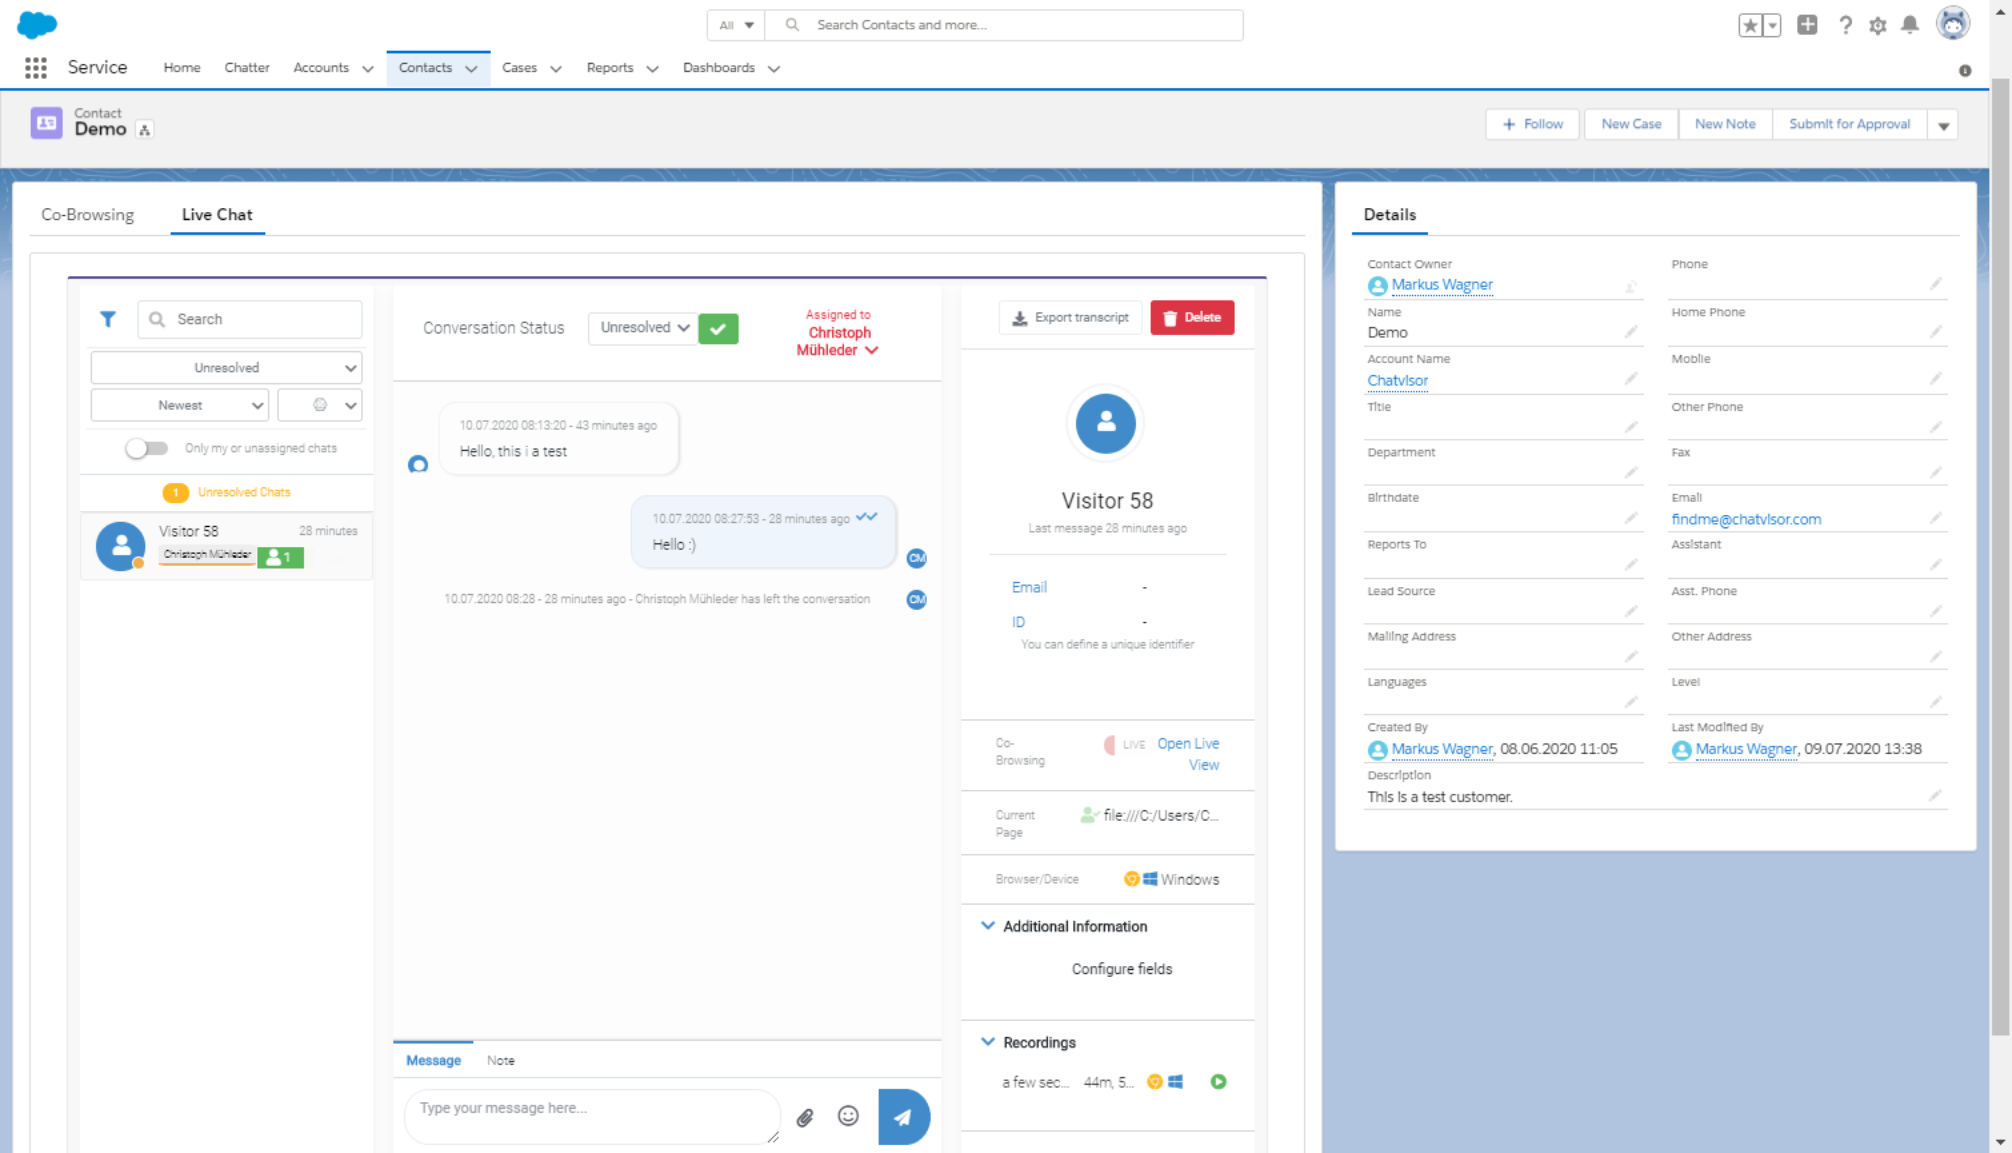Switch to the Co-Browsing tab
This screenshot has width=2012, height=1153.
coord(87,214)
